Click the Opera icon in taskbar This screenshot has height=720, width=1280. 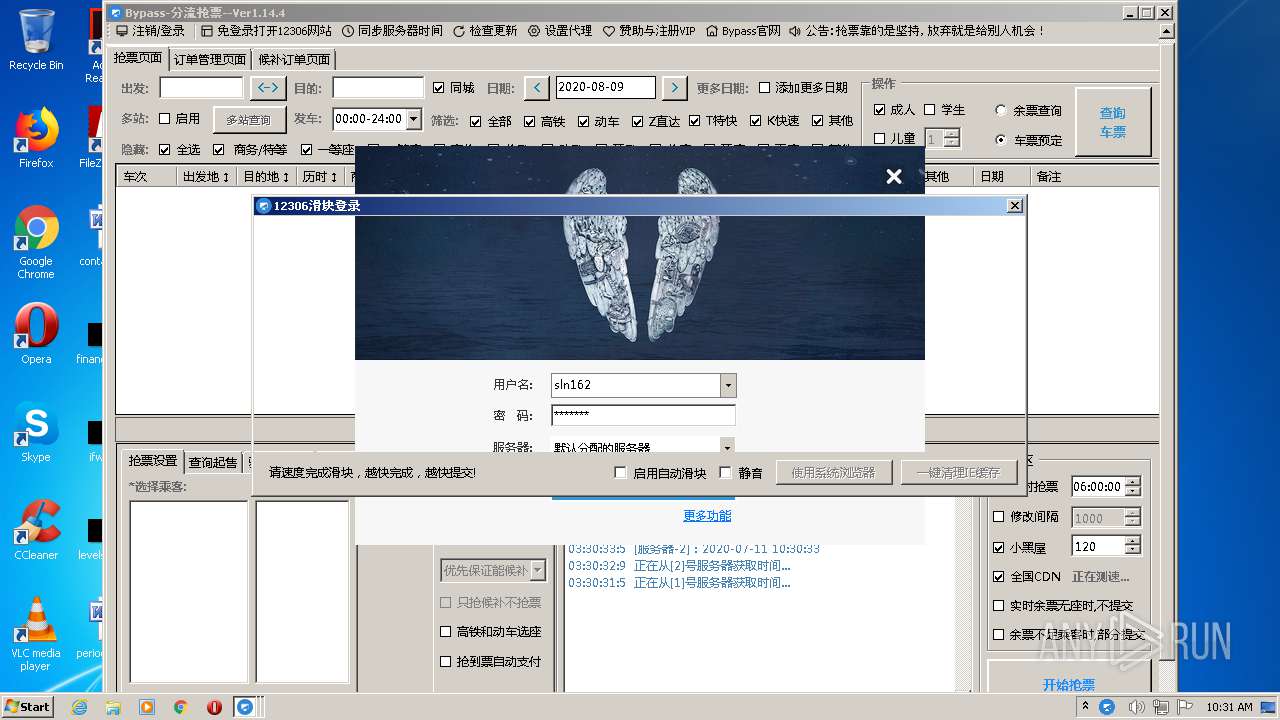pos(214,707)
